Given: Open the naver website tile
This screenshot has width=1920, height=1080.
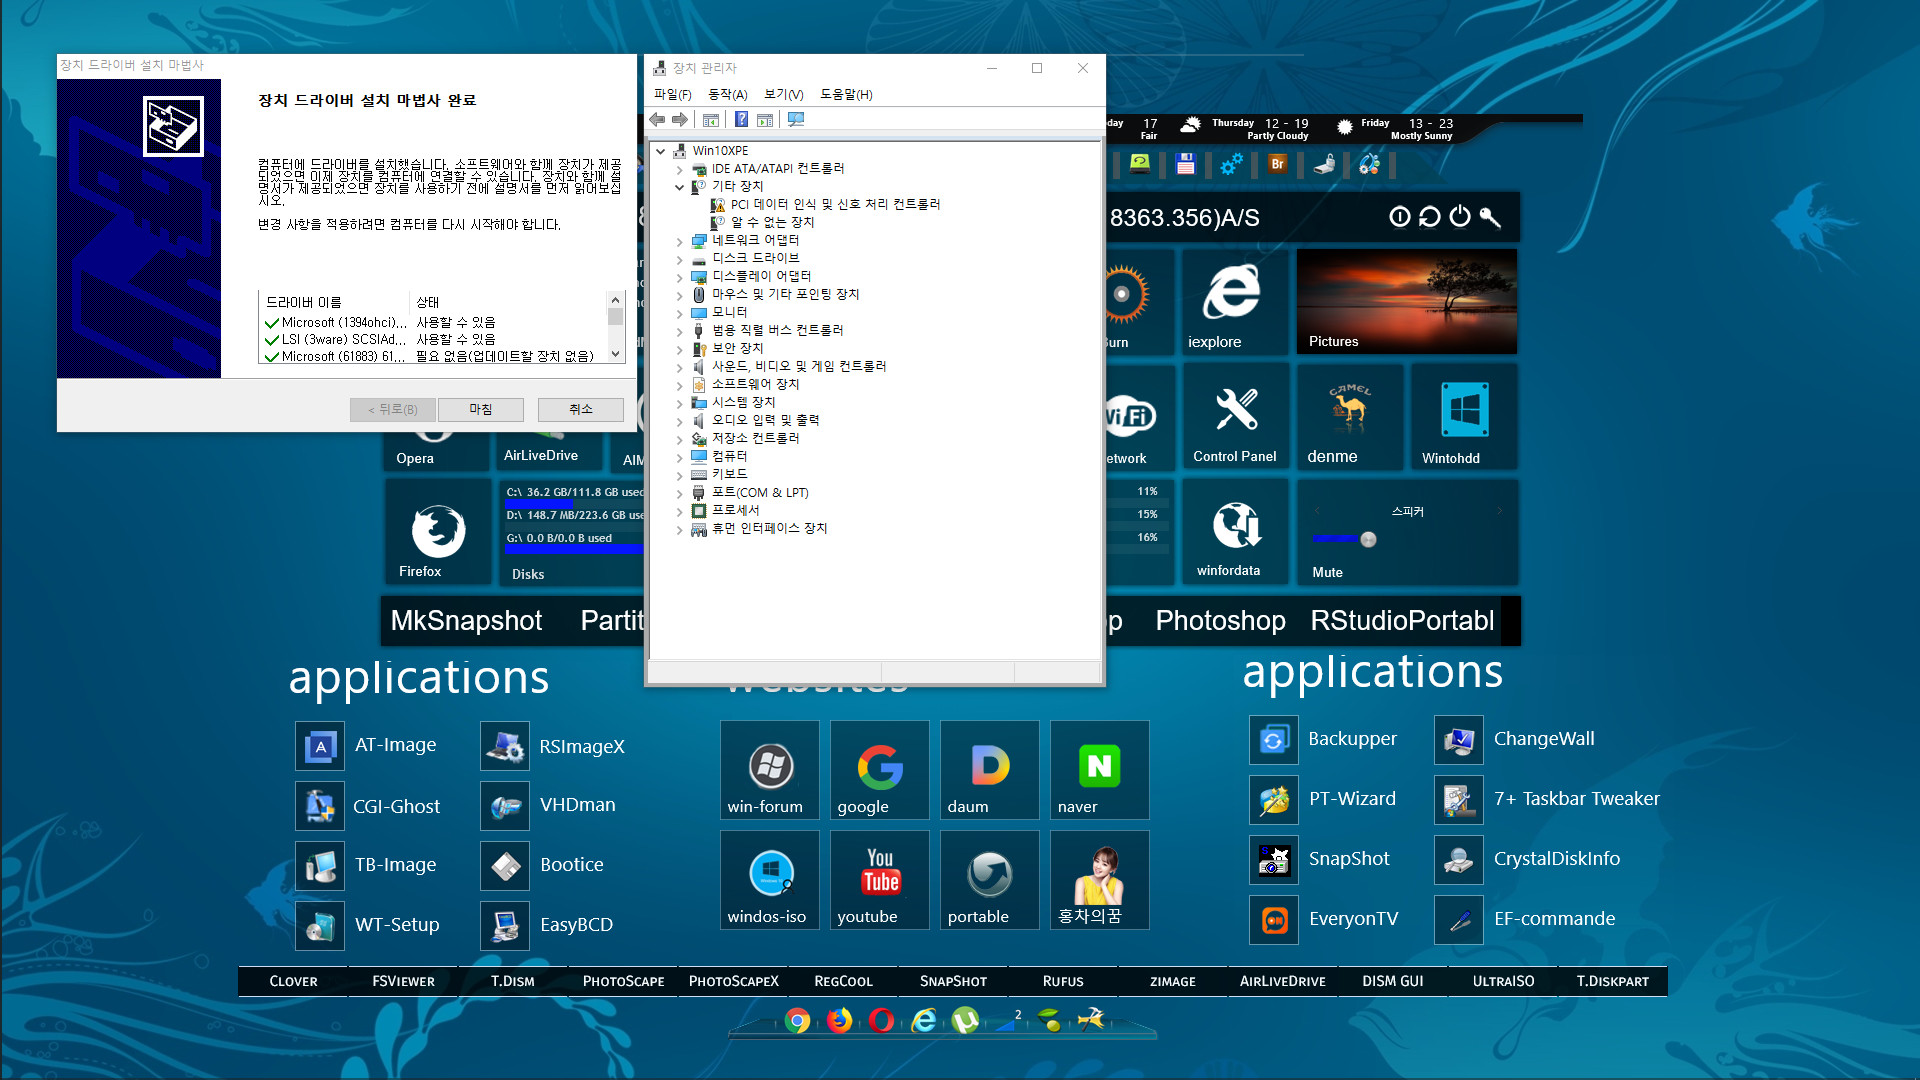Looking at the screenshot, I should (x=1099, y=770).
